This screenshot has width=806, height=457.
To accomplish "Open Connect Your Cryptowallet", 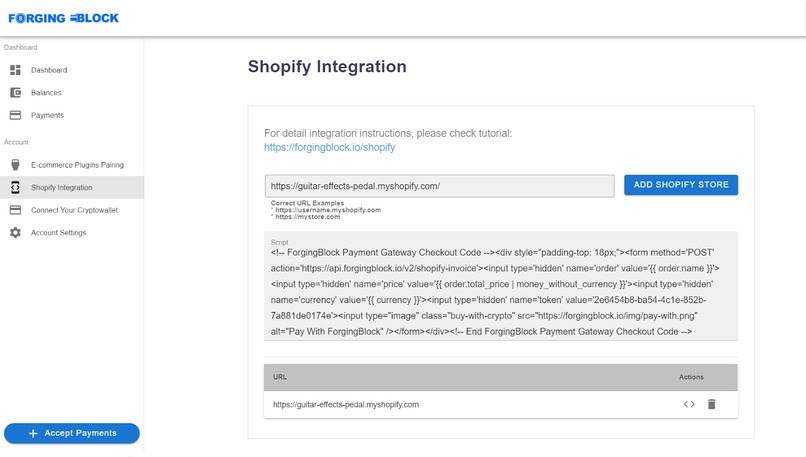I will (x=72, y=210).
